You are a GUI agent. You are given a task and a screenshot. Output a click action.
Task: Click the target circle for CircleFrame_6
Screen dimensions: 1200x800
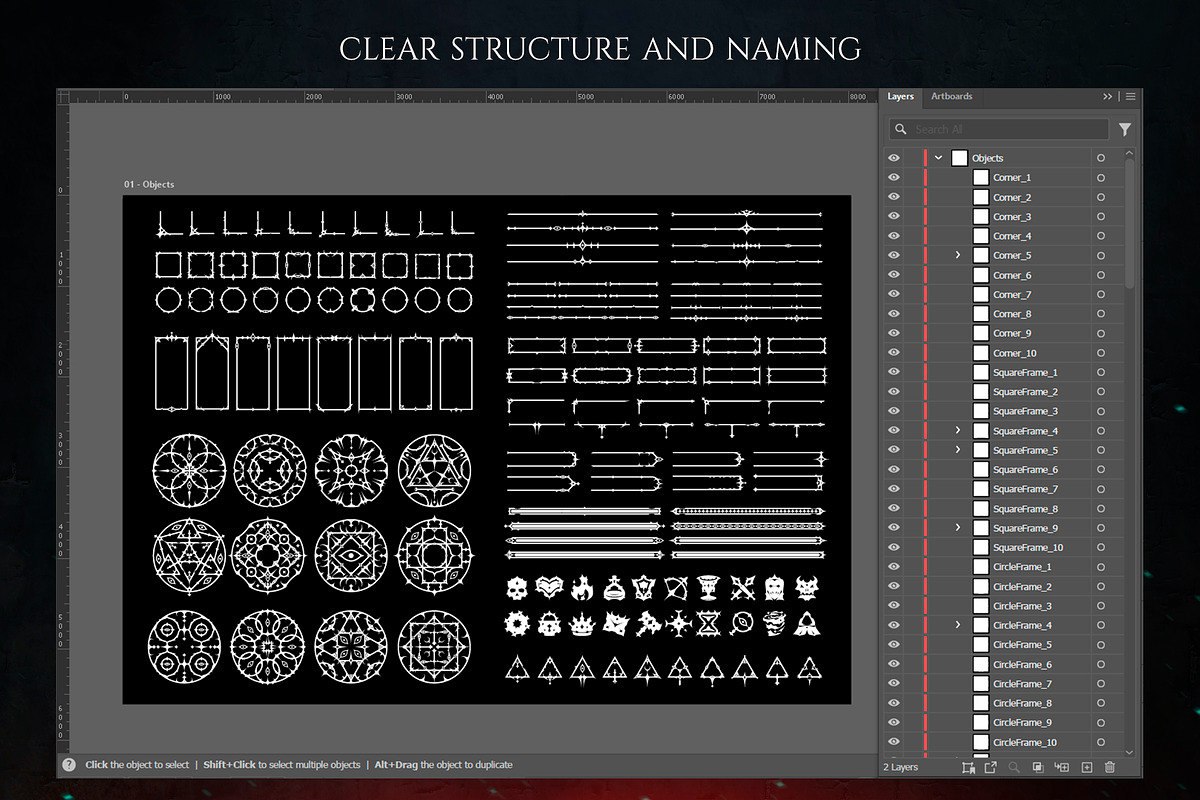pos(1101,664)
